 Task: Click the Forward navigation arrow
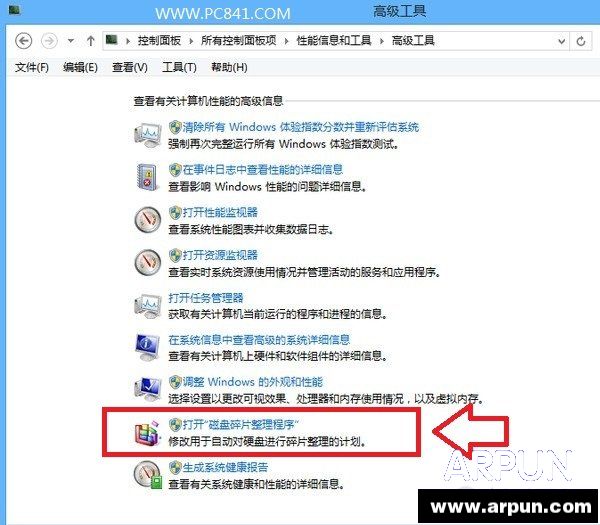click(49, 41)
